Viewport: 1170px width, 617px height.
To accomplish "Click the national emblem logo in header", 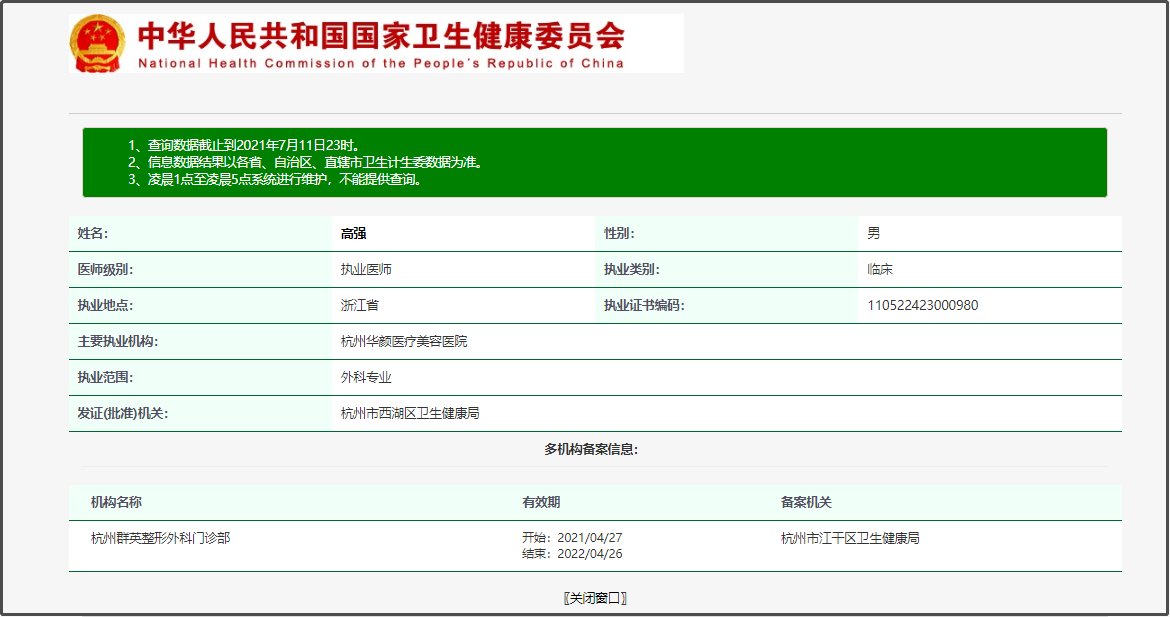I will pos(97,44).
